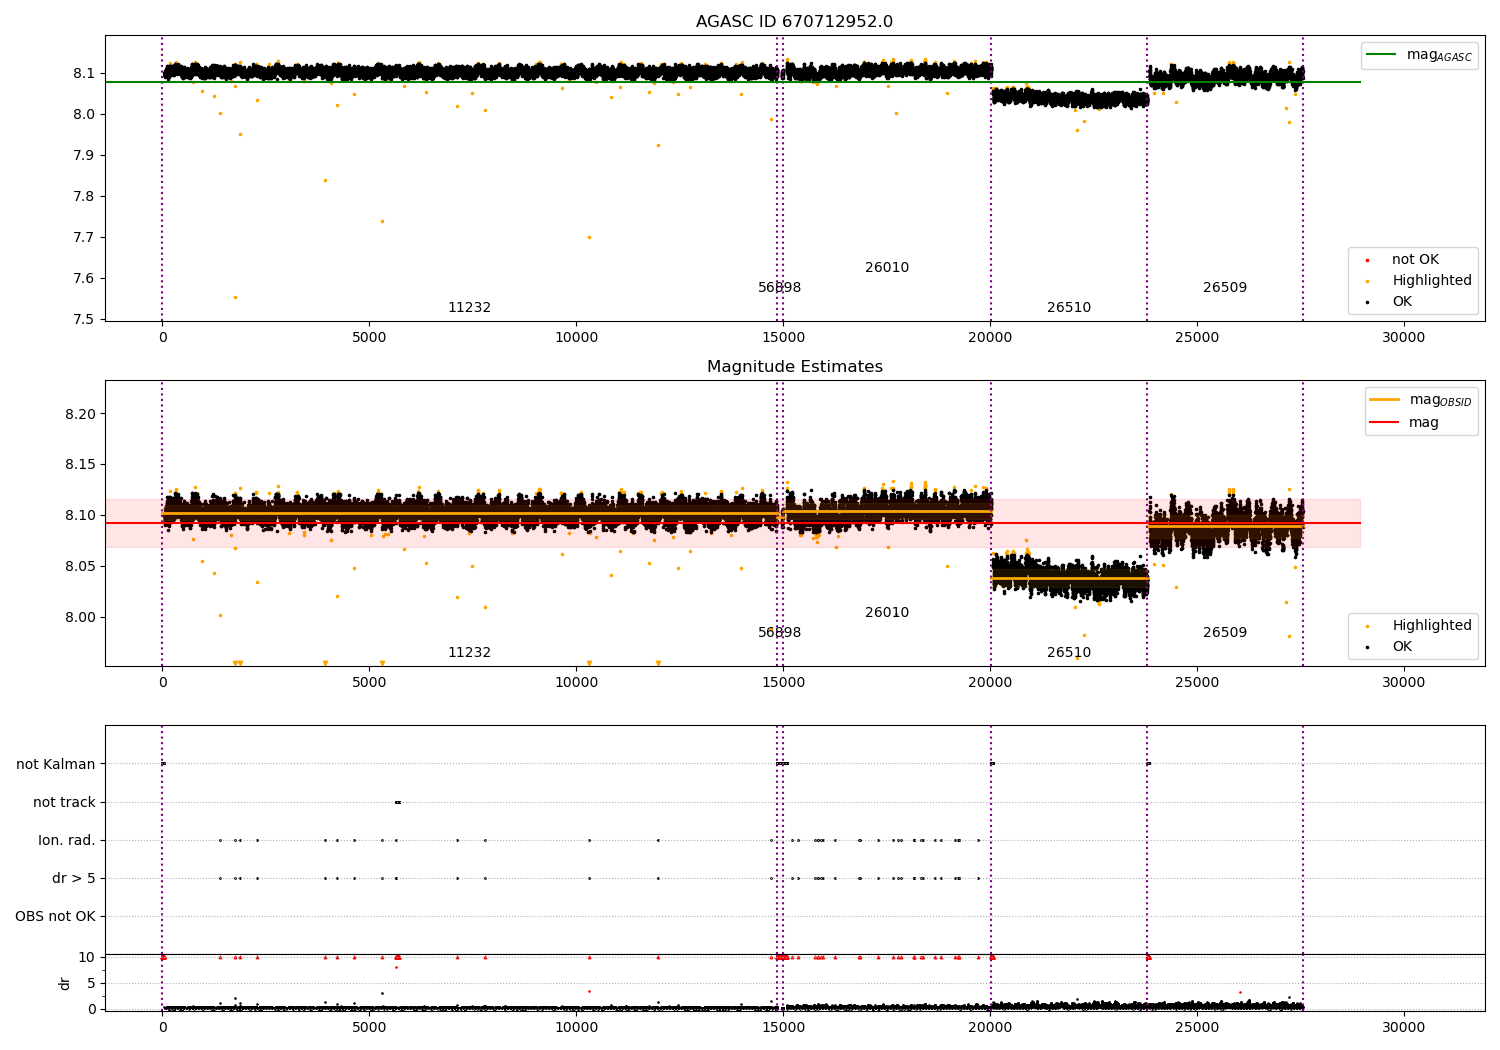Viewport: 1500px width, 1050px height.
Task: Click obsid label 26509 in Magnitude Estimates plot
Action: coord(1225,633)
